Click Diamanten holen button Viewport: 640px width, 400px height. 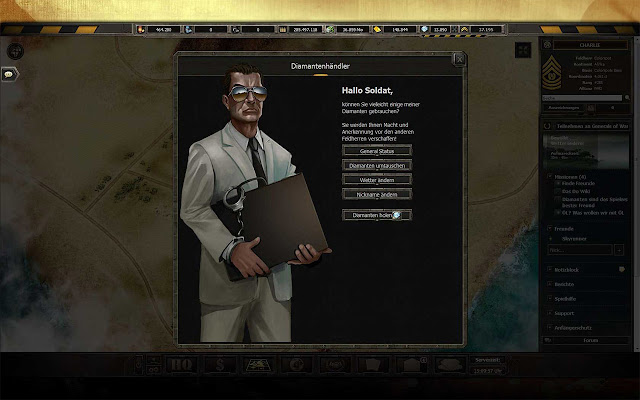pos(377,215)
